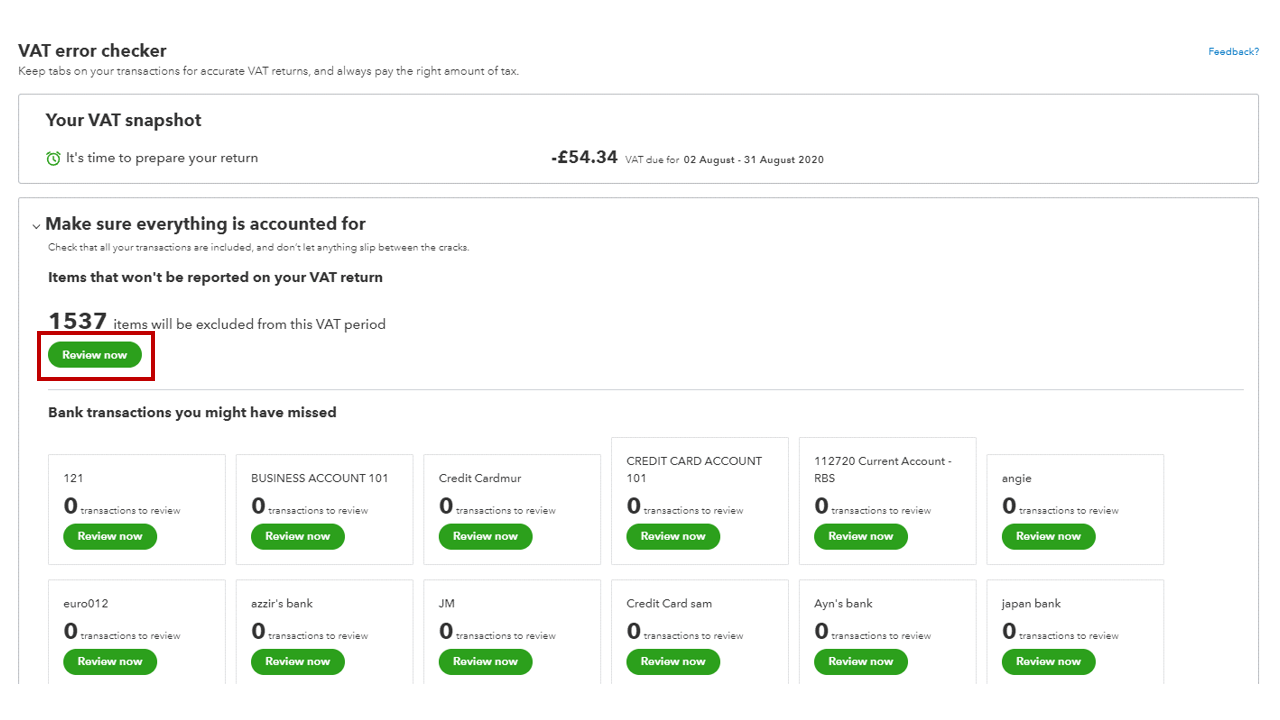Review now for the euro012 account
This screenshot has height=720, width=1280.
110,661
